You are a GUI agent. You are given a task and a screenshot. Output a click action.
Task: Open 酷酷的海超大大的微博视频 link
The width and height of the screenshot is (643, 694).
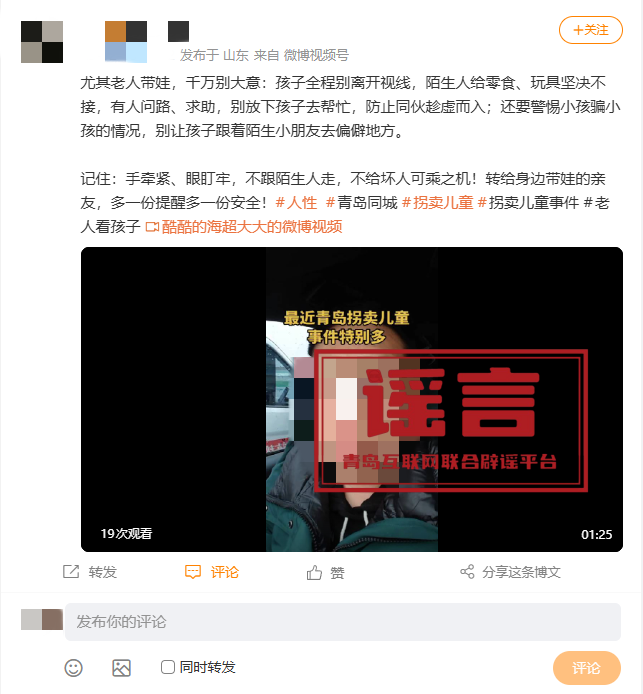pos(252,227)
